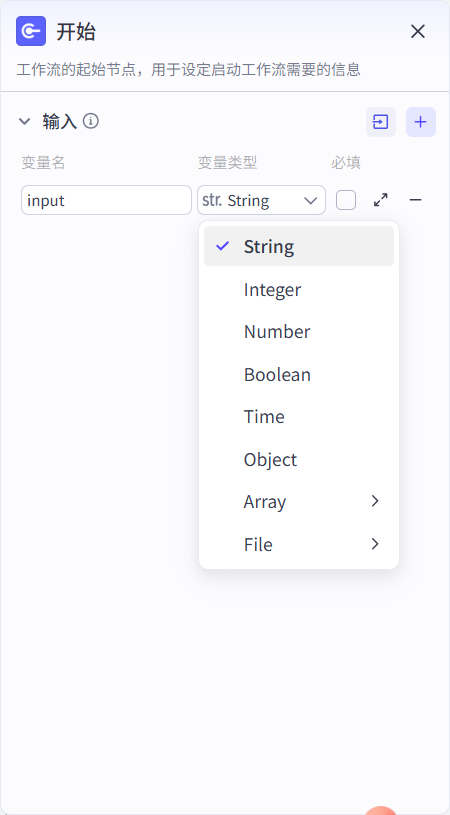Toggle the 必填 required checkbox

(x=346, y=200)
